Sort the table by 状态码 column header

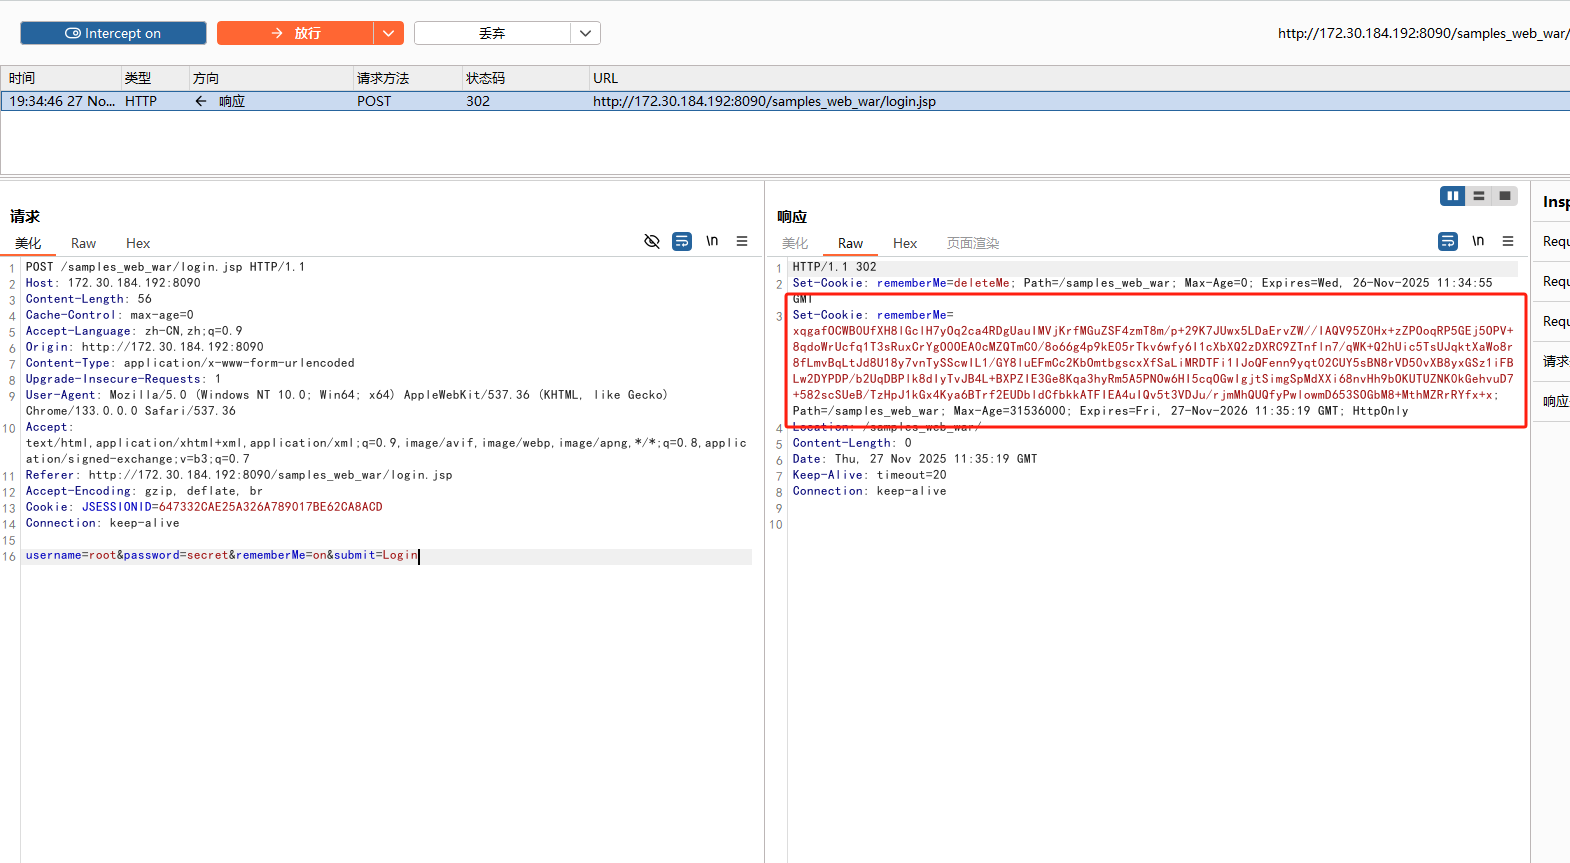(x=485, y=78)
